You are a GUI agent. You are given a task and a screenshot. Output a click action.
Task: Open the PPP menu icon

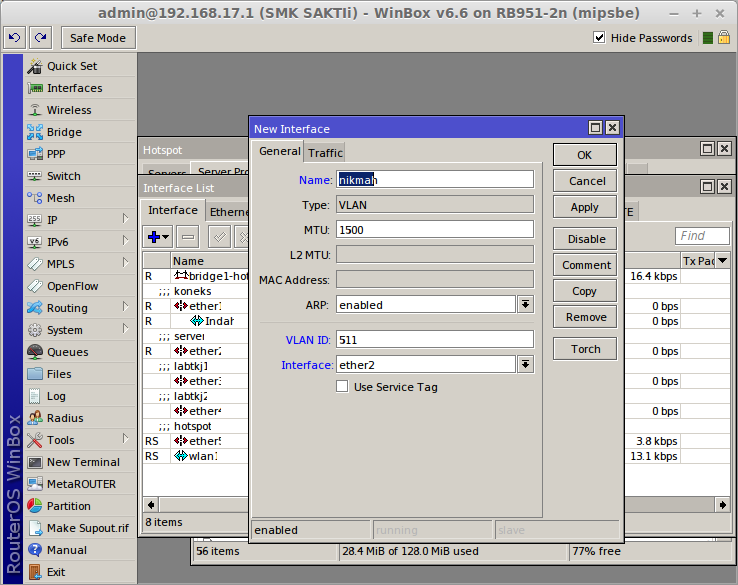pos(35,154)
